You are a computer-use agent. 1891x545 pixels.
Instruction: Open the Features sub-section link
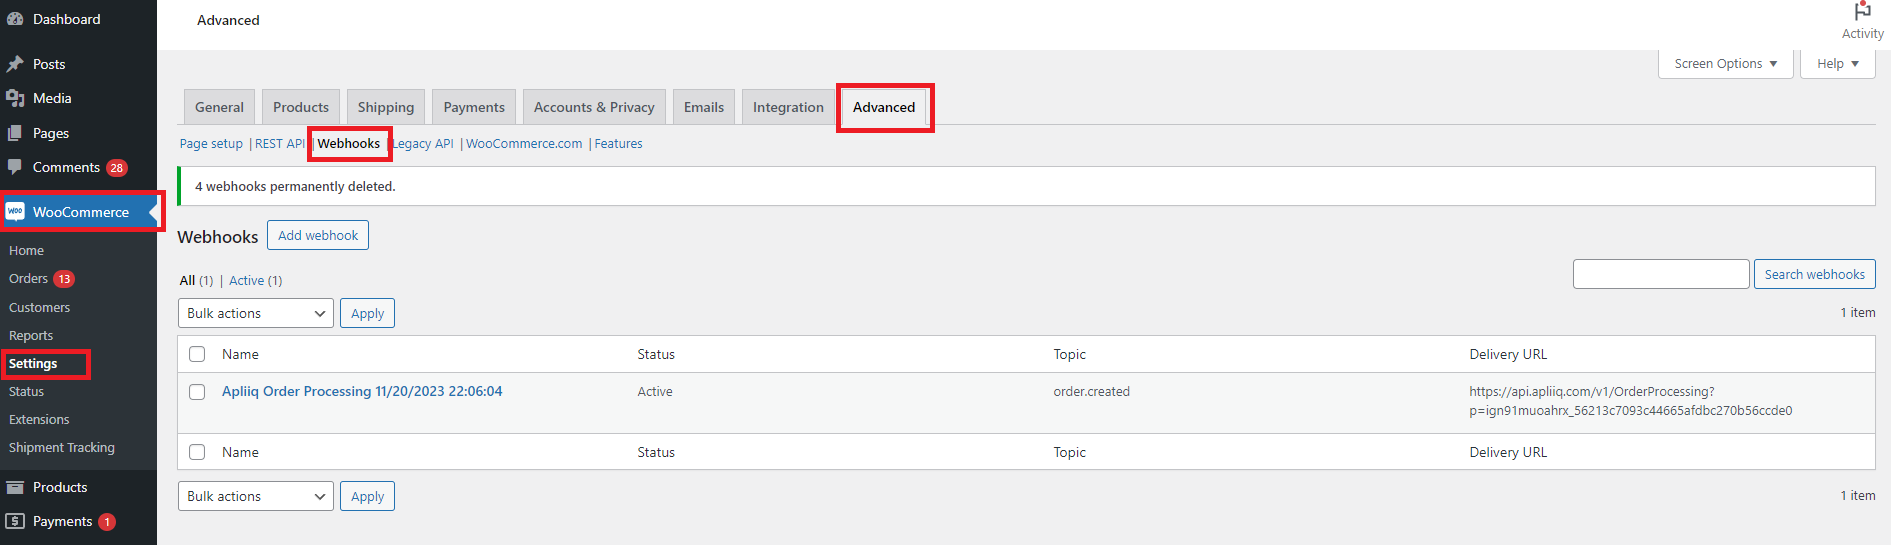[618, 144]
